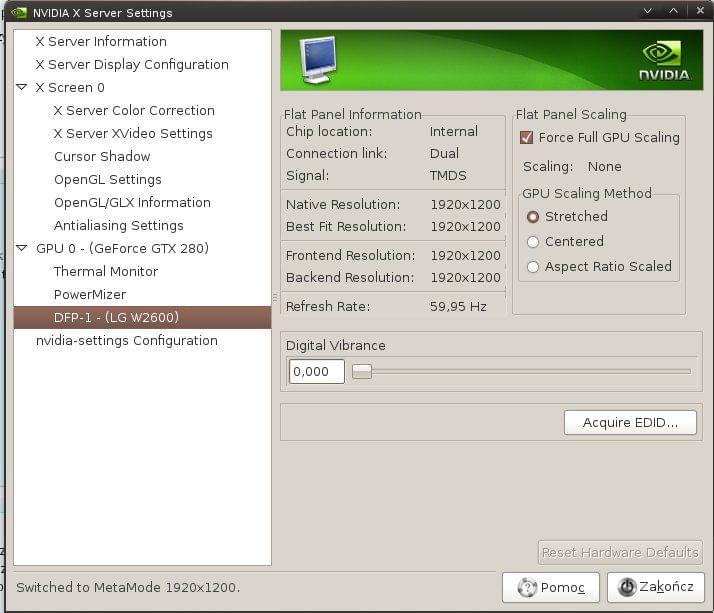Click the Pomoc help button label

click(x=562, y=587)
